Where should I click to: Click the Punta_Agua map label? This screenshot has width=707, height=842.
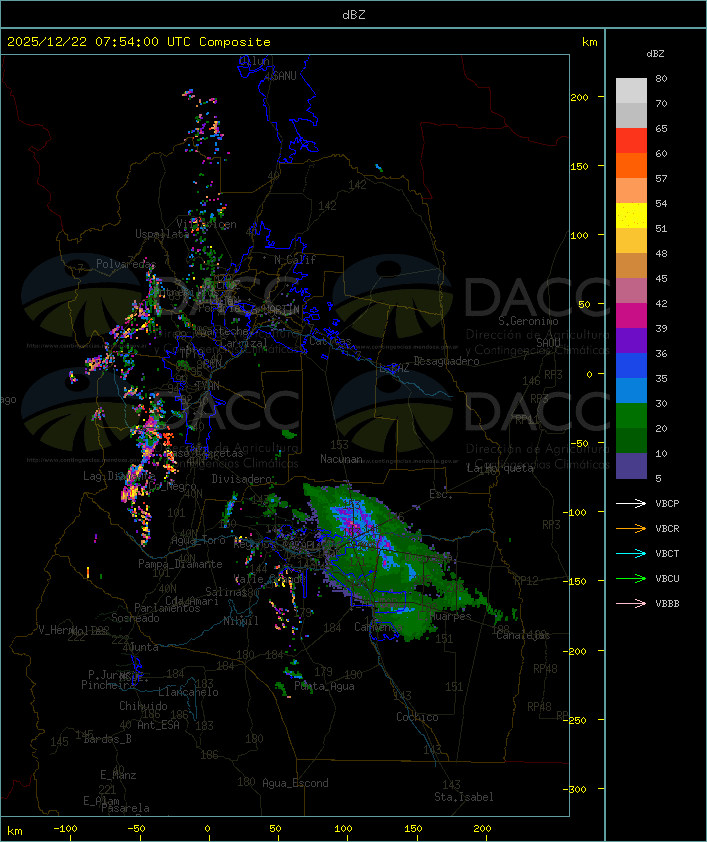click(x=324, y=686)
